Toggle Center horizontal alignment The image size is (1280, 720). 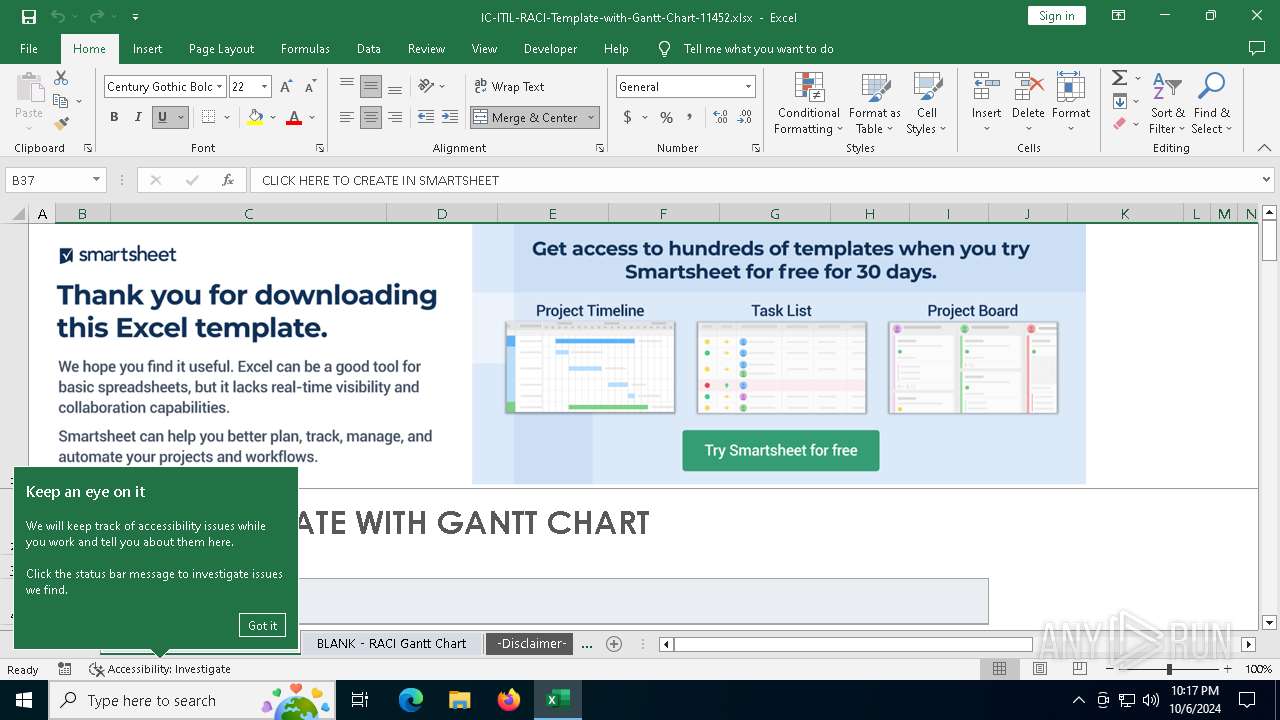[x=371, y=117]
